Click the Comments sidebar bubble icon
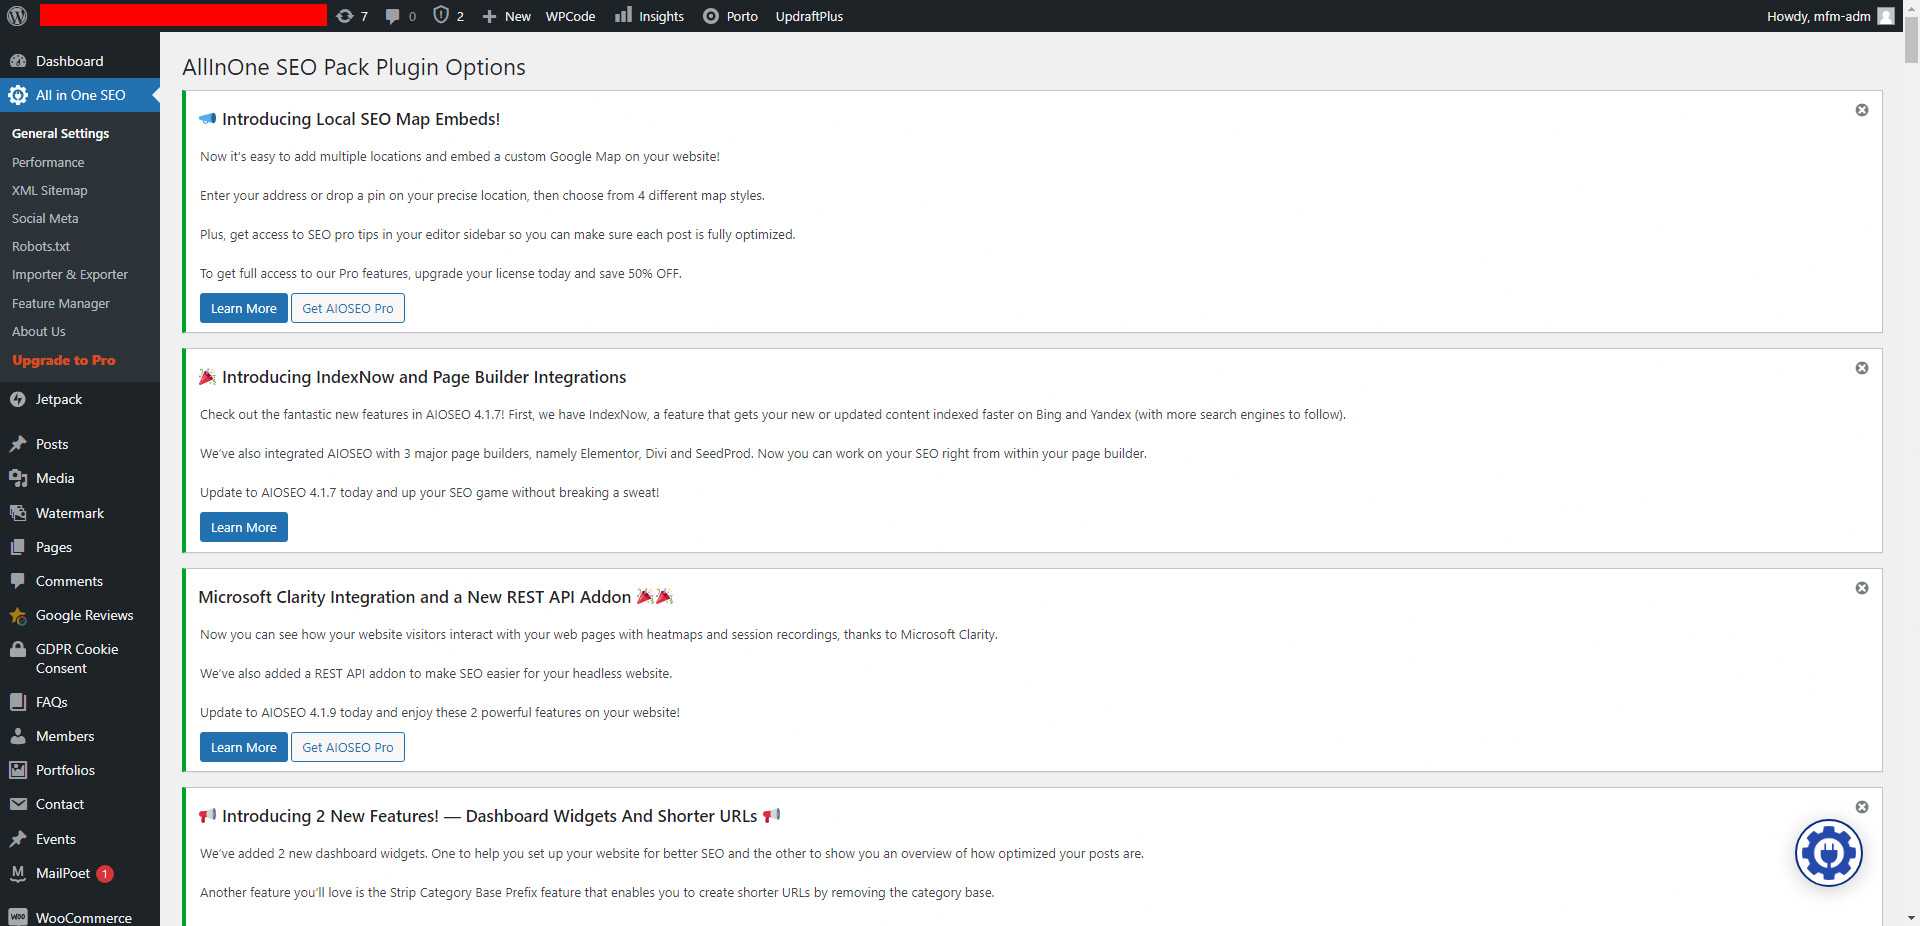 18,581
